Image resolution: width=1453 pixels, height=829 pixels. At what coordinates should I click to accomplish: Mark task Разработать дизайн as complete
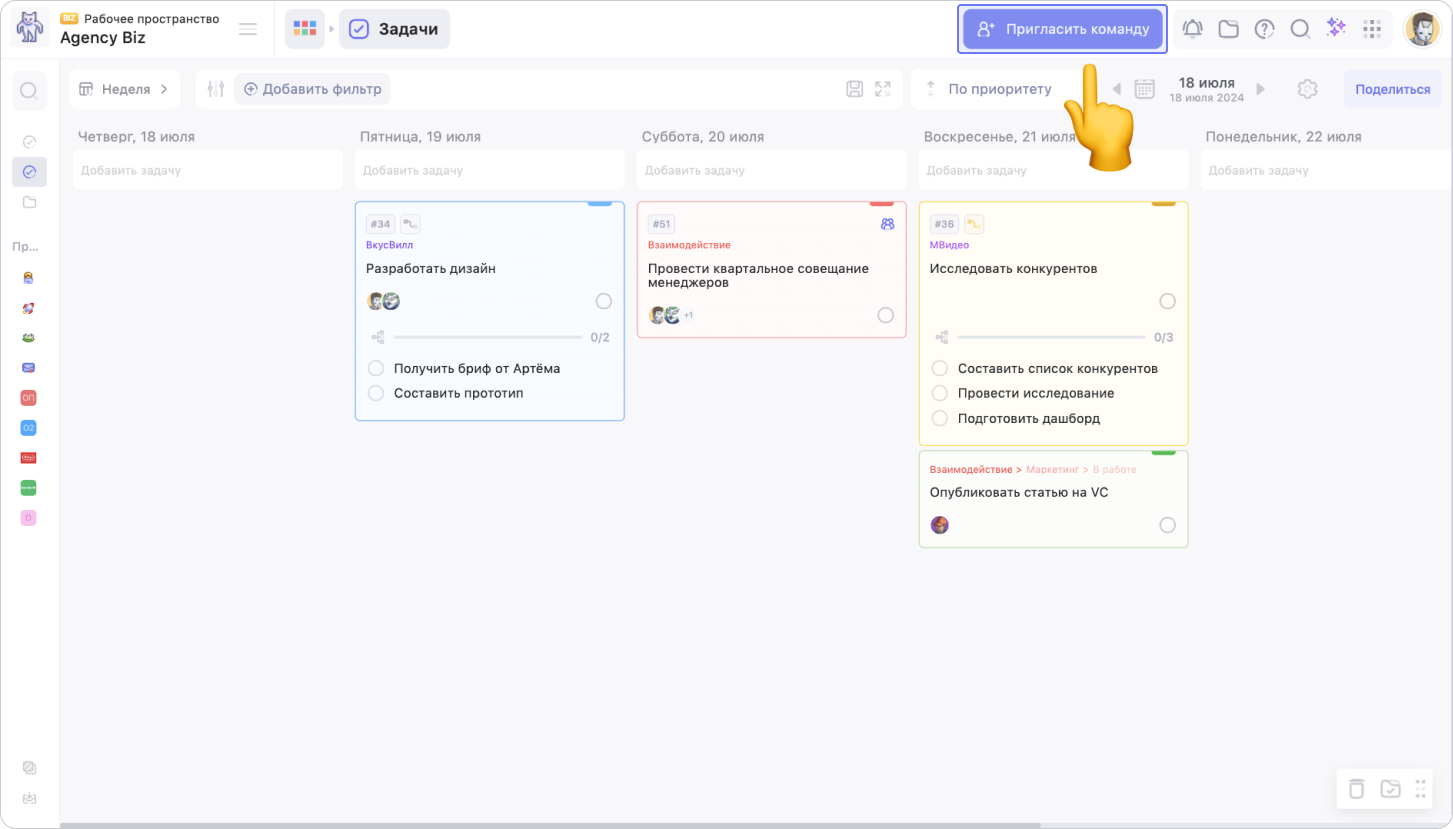click(603, 301)
